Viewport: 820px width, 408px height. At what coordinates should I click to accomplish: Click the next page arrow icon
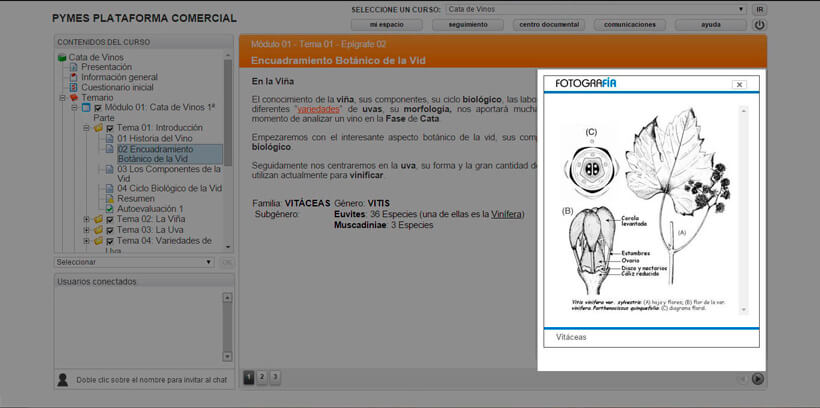point(758,378)
